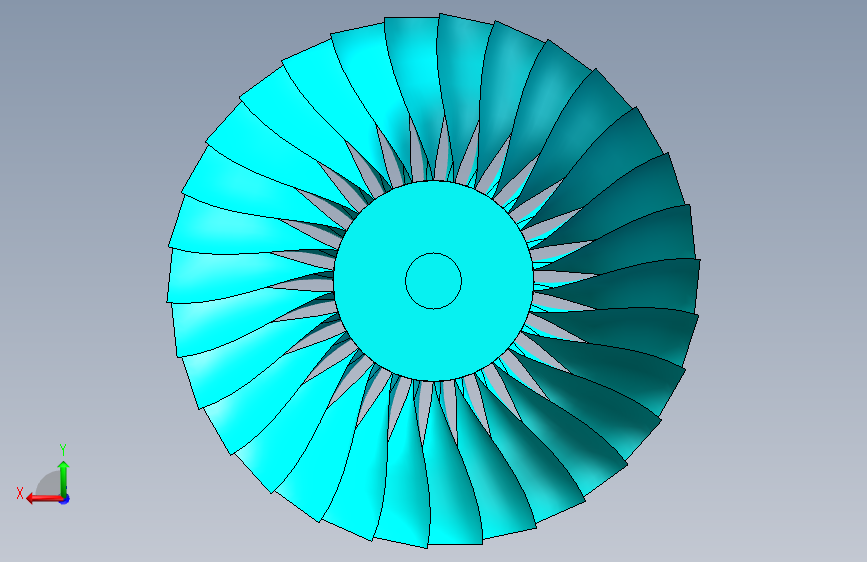The height and width of the screenshot is (562, 867).
Task: Click the blue Z axis dot of the triad
Action: point(65,499)
